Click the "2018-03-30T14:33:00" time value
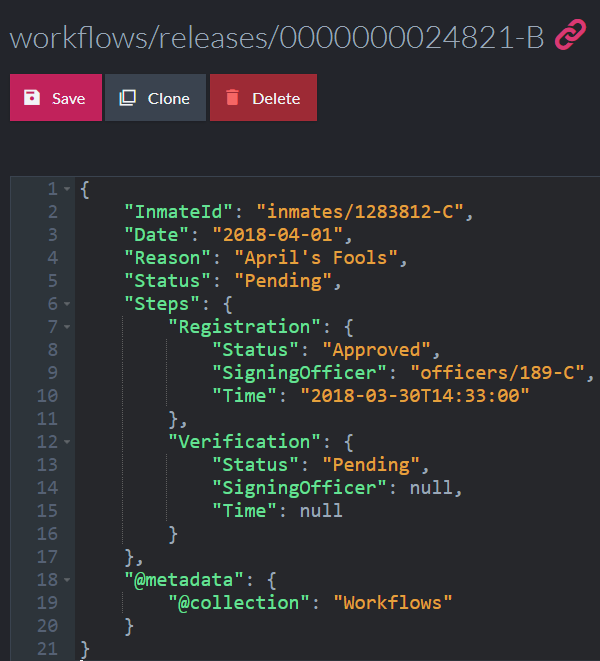Viewport: 600px width, 661px height. 415,396
